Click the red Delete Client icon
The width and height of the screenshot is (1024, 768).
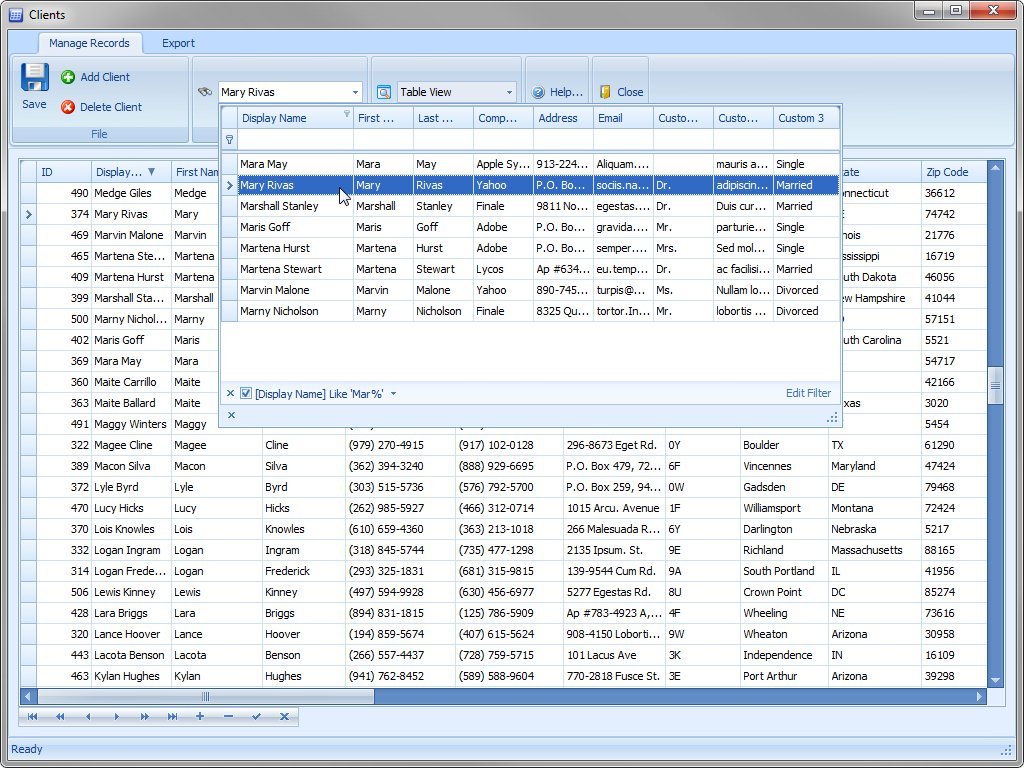tap(68, 107)
